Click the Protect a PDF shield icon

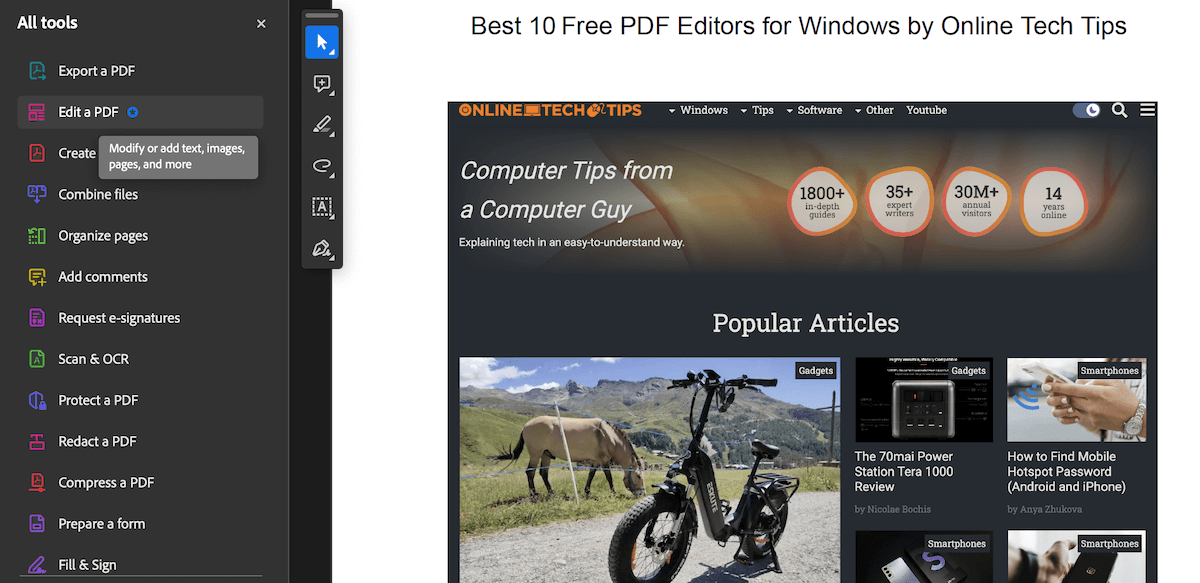37,400
